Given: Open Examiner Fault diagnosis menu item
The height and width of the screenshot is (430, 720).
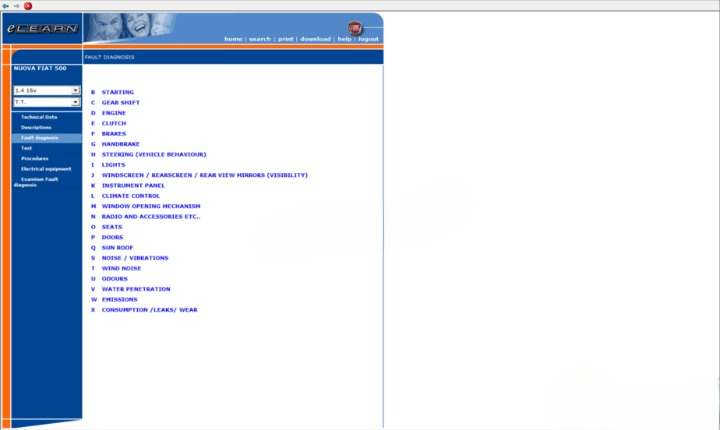Looking at the screenshot, I should (39, 182).
